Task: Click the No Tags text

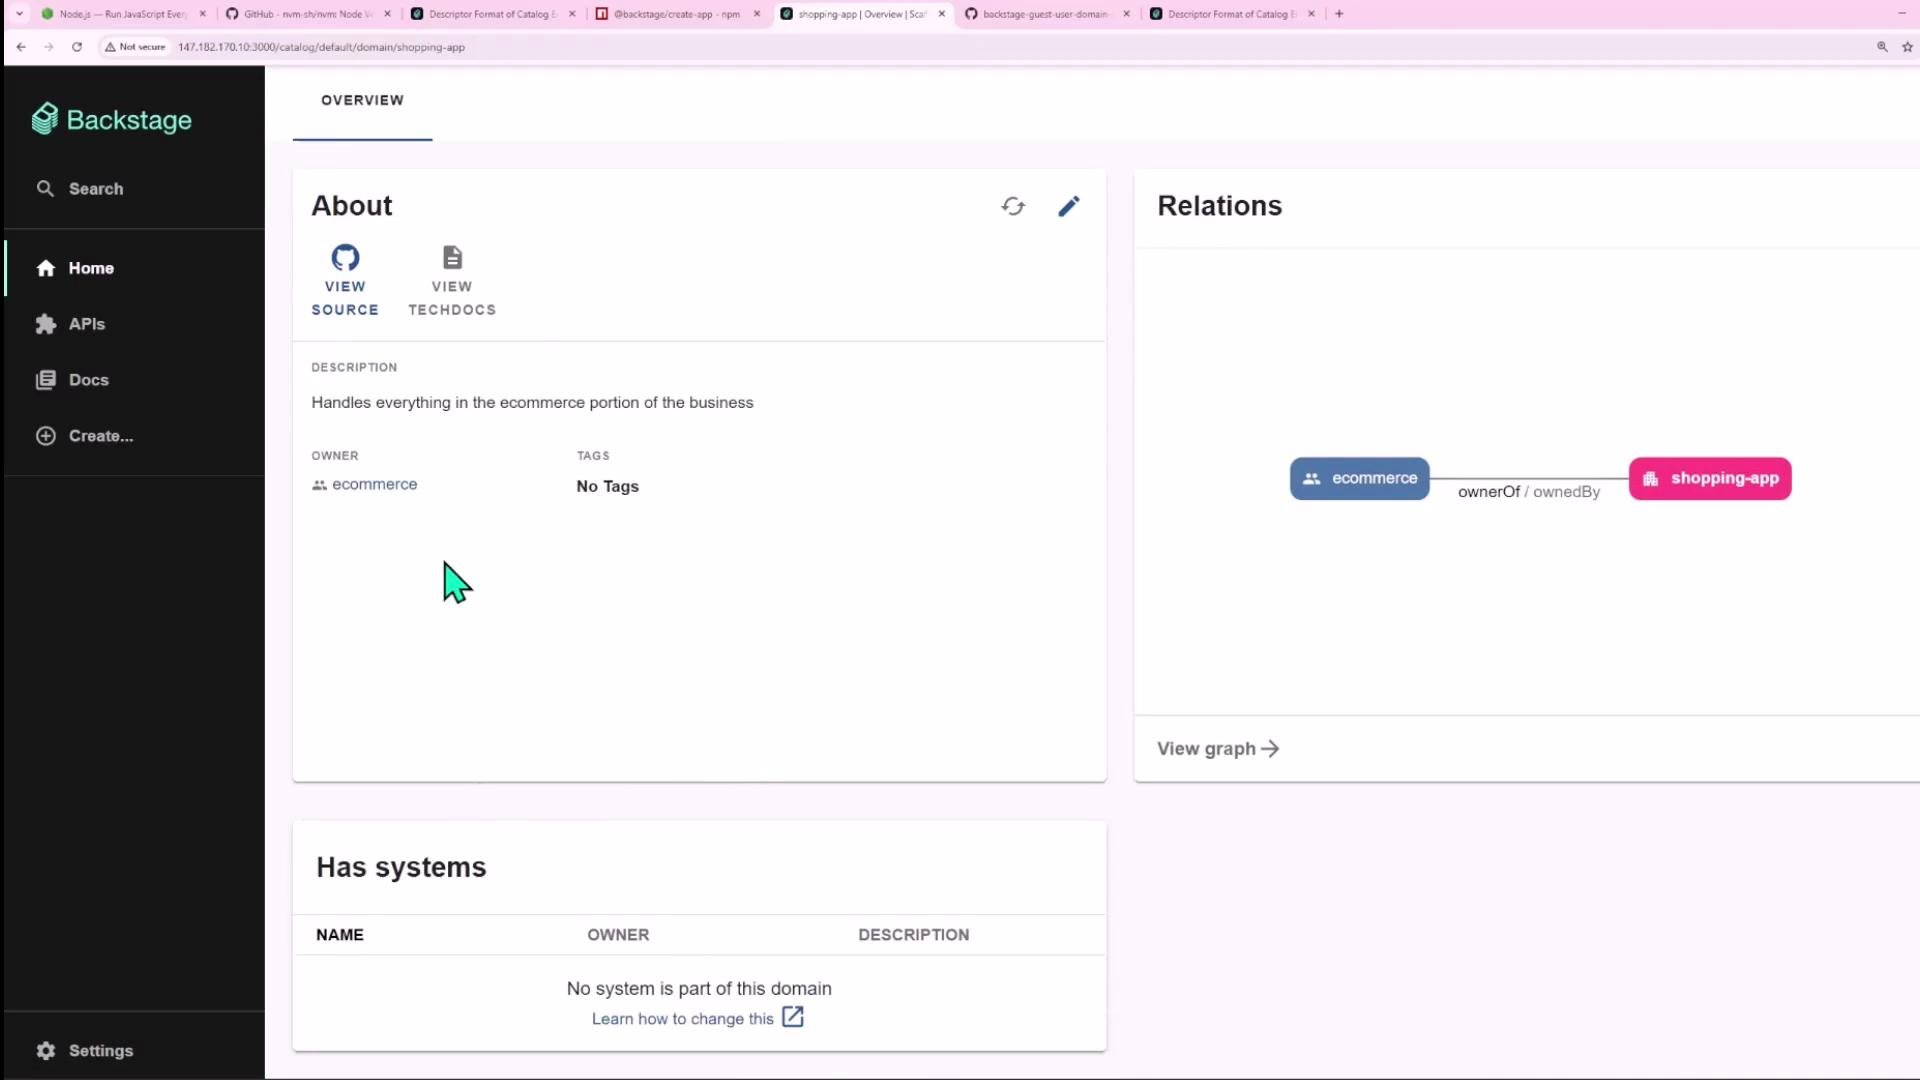Action: [x=607, y=486]
